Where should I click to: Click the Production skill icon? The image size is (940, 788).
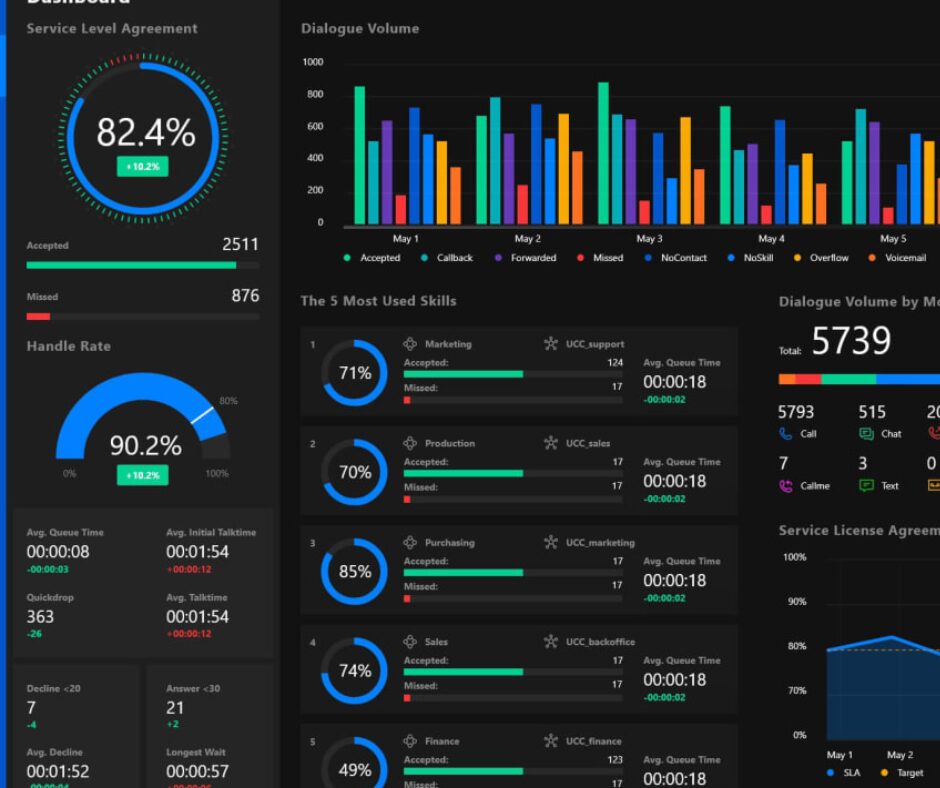[410, 443]
